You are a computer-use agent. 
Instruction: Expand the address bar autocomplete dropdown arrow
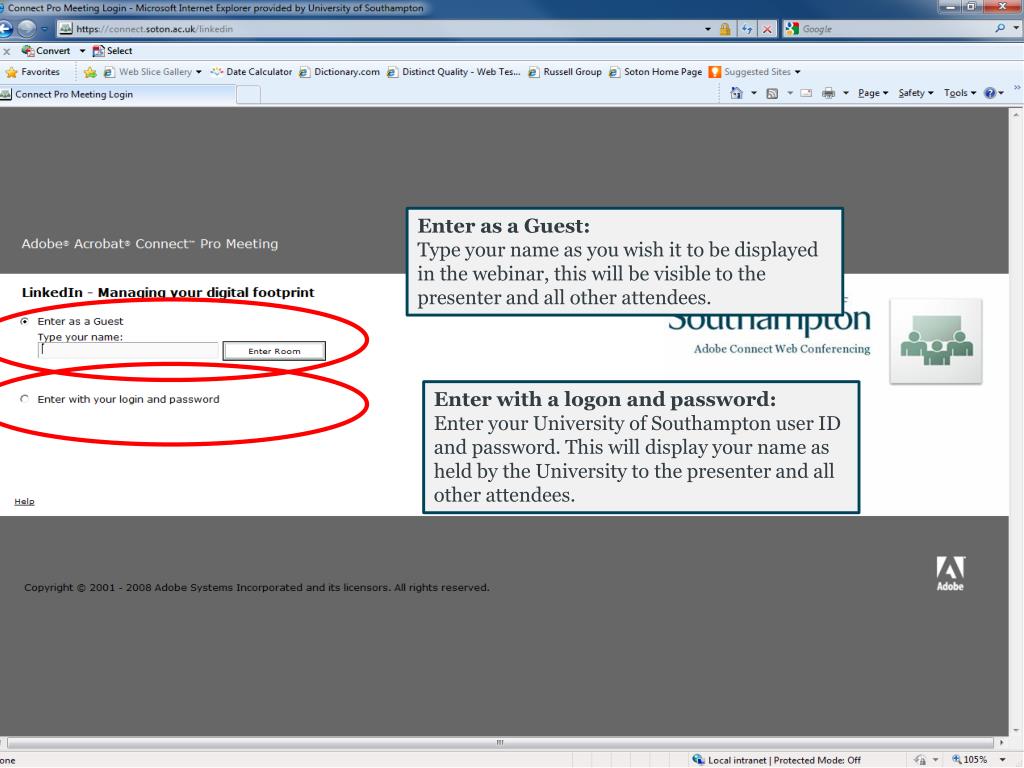[x=708, y=29]
